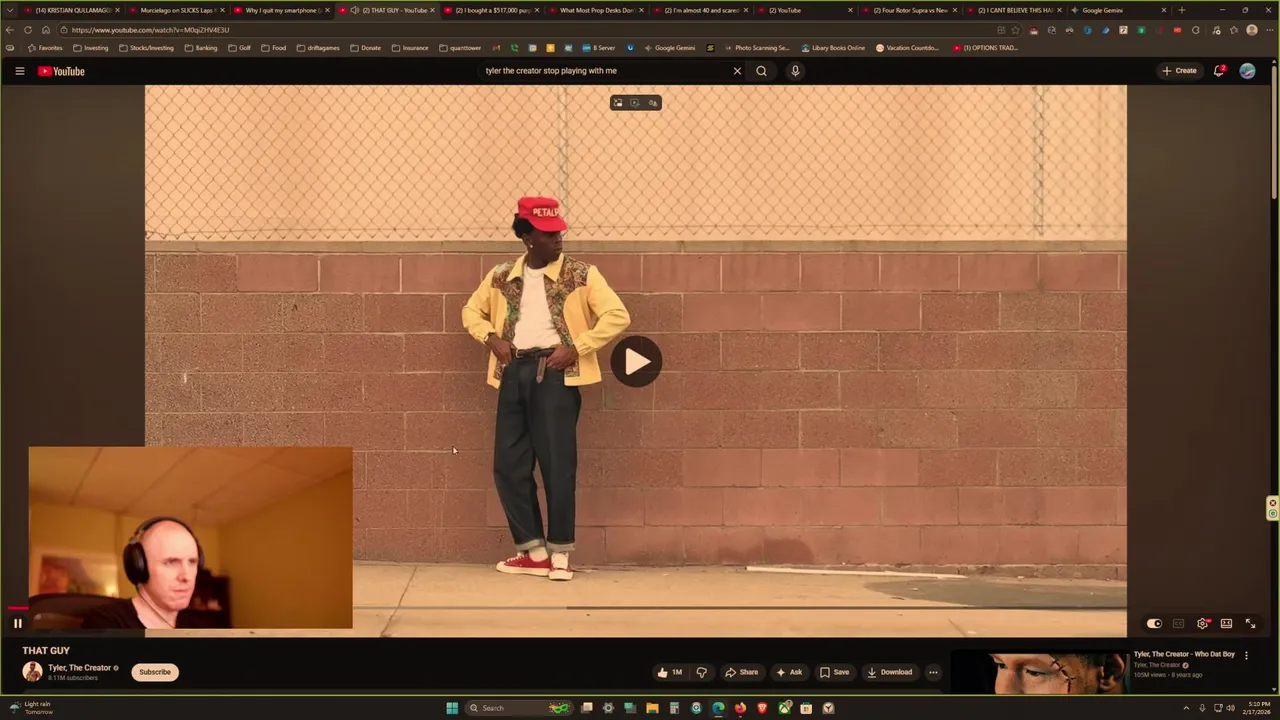This screenshot has height=720, width=1280.
Task: Like the video with thumbs-up 1M
Action: coord(670,672)
